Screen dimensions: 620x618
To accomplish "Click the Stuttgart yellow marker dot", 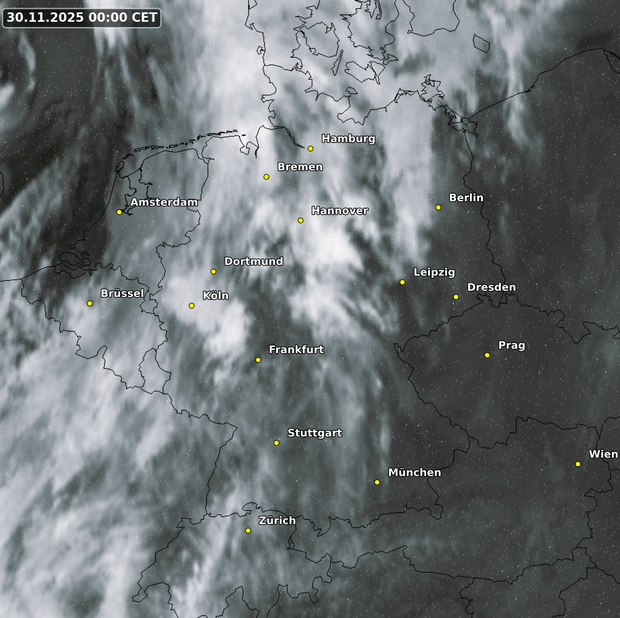I will tap(277, 442).
